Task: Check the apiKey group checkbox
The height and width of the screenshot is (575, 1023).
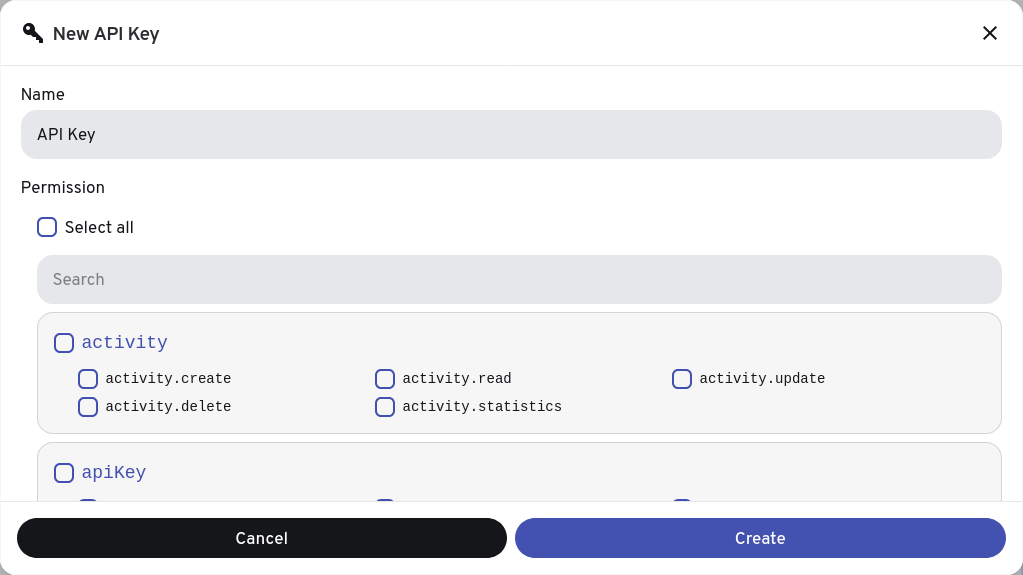Action: click(x=64, y=473)
